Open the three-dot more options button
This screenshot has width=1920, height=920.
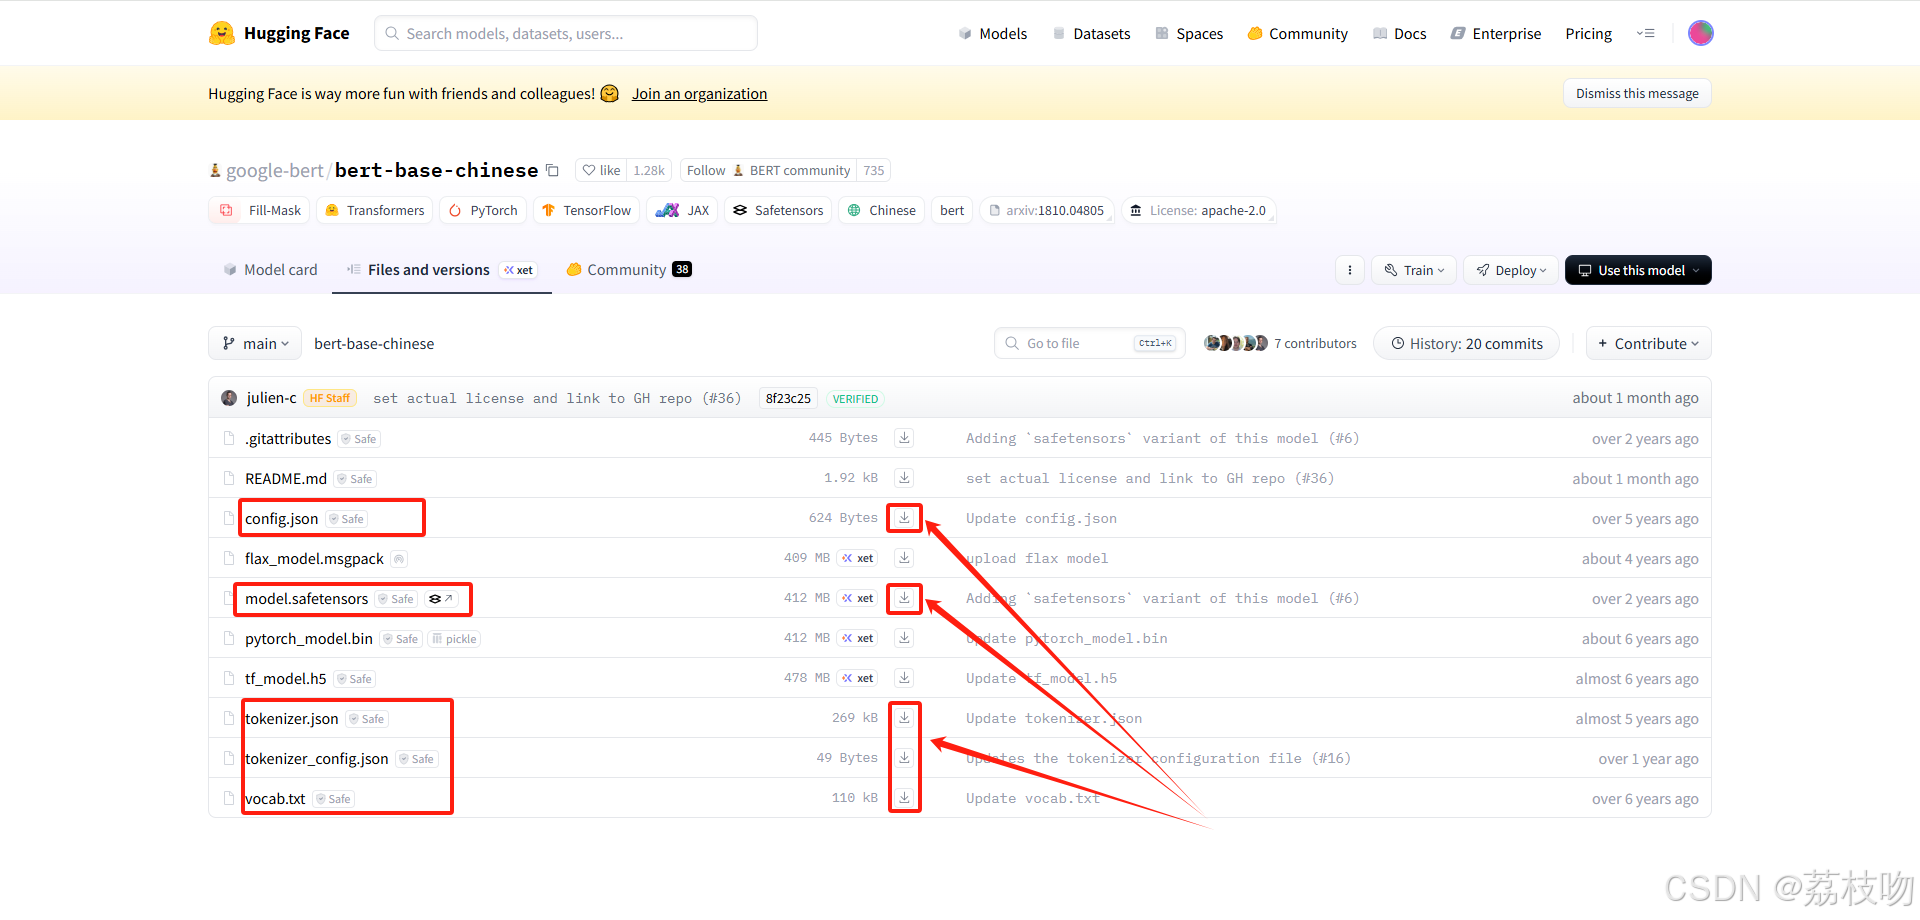(1349, 270)
